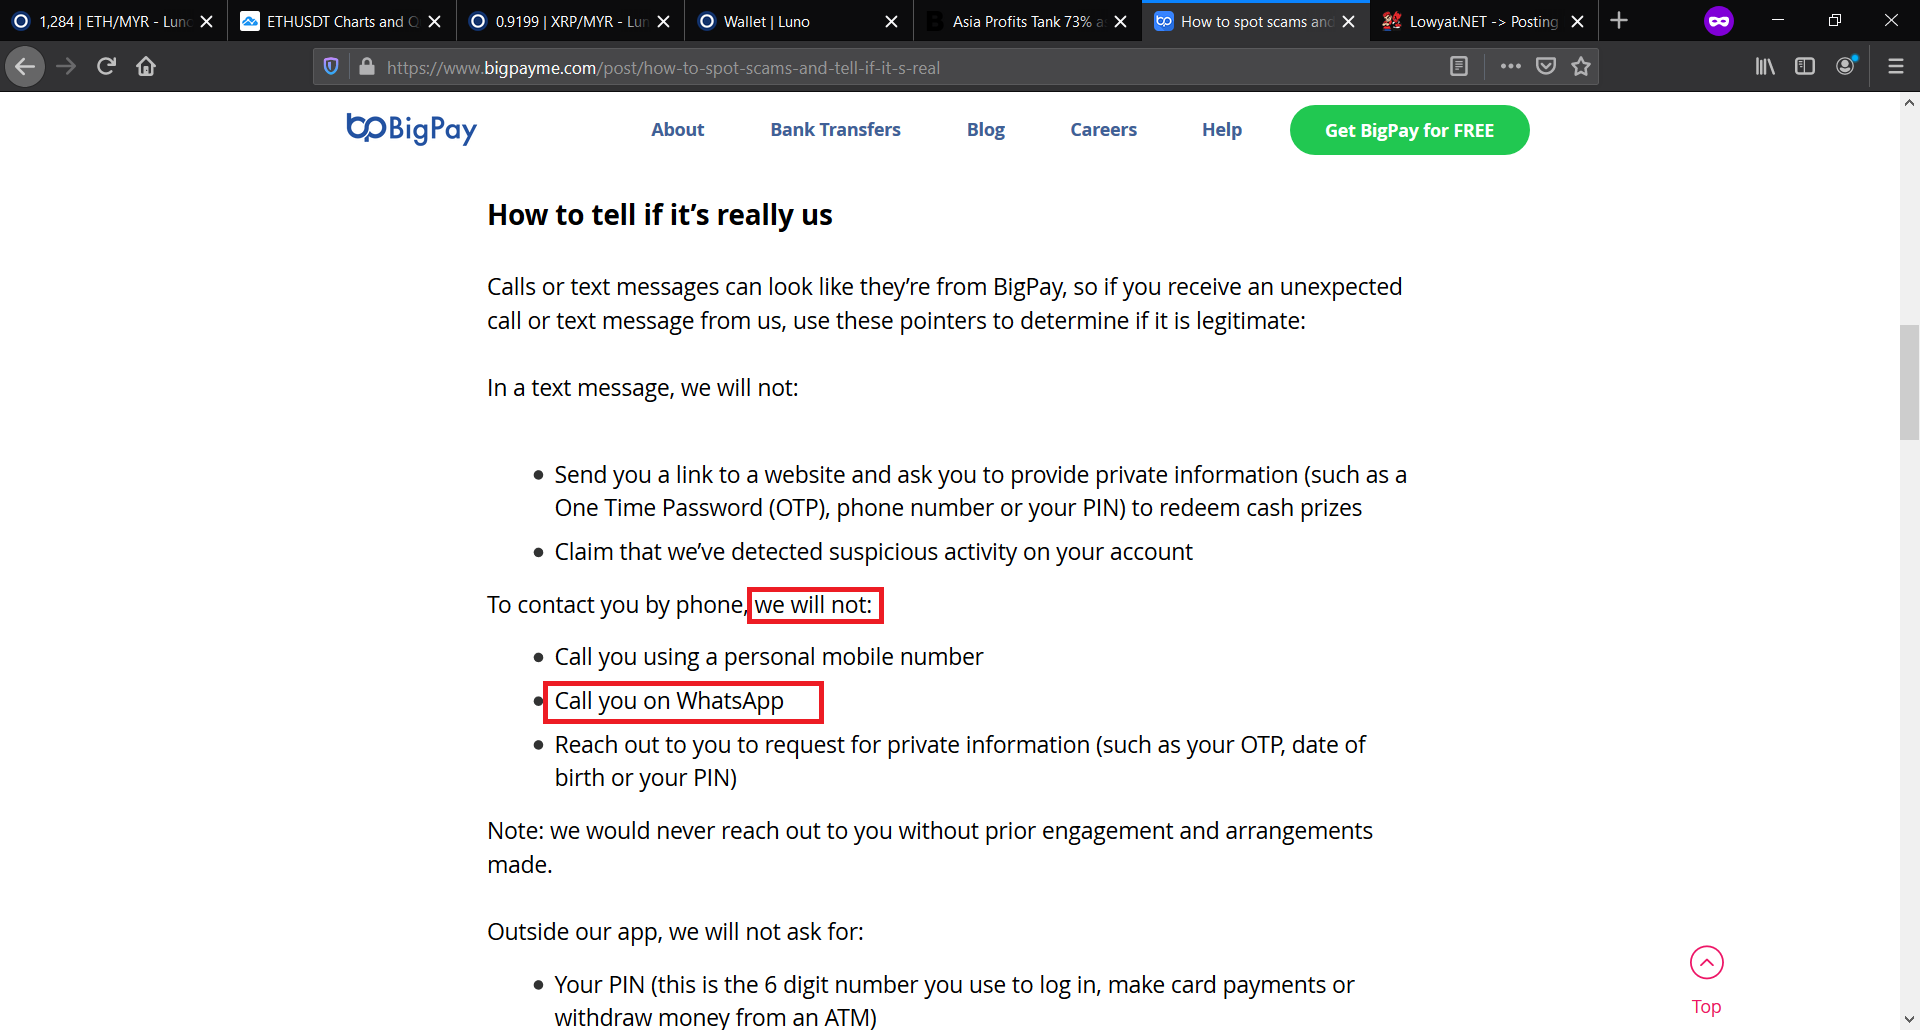Open Bank Transfers navigation link
Image resolution: width=1920 pixels, height=1030 pixels.
pyautogui.click(x=835, y=130)
